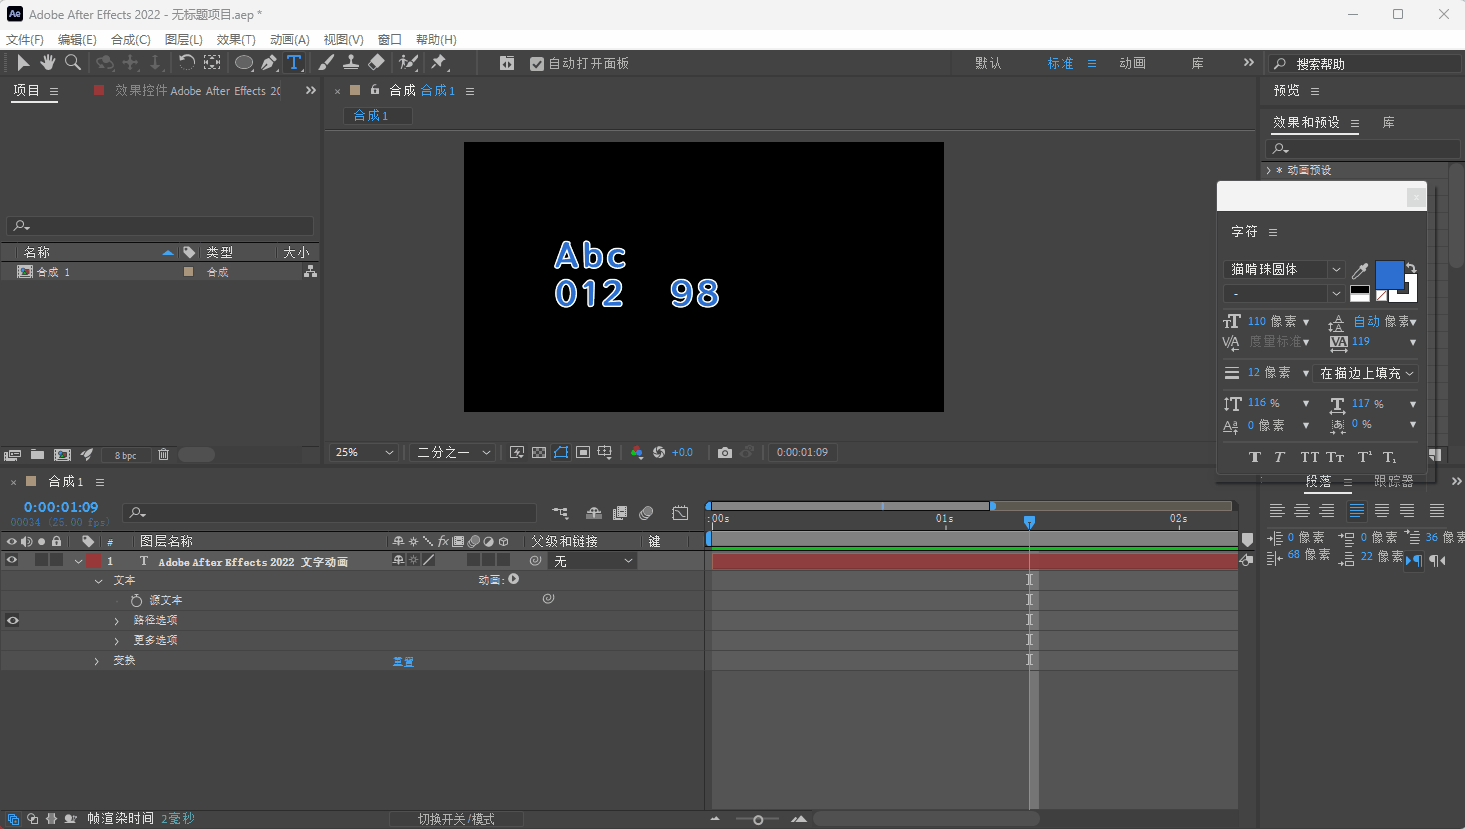Open the 猫啃珠圆体 font family dropdown
This screenshot has height=829, width=1465.
pyautogui.click(x=1284, y=270)
